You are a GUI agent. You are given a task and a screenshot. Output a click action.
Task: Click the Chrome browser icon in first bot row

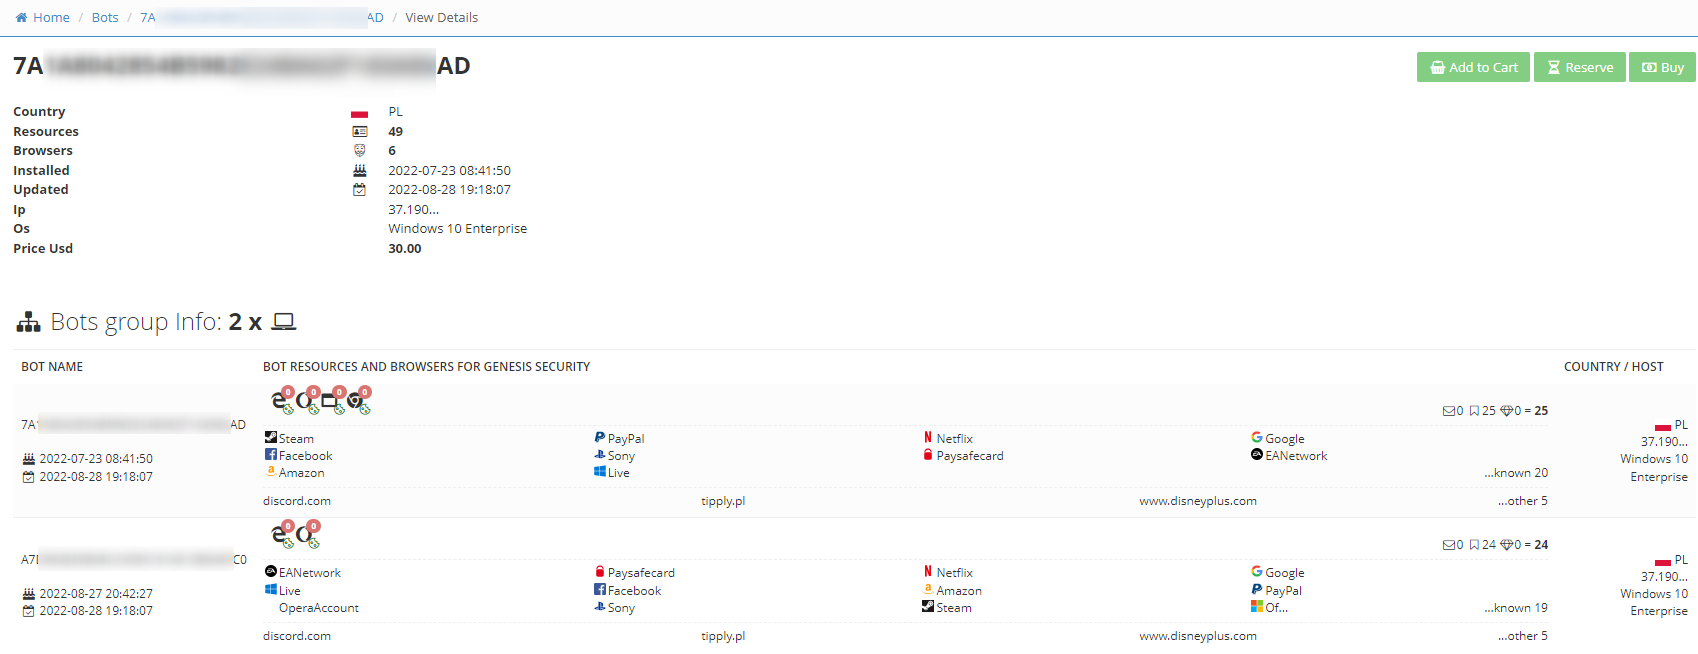(x=357, y=400)
